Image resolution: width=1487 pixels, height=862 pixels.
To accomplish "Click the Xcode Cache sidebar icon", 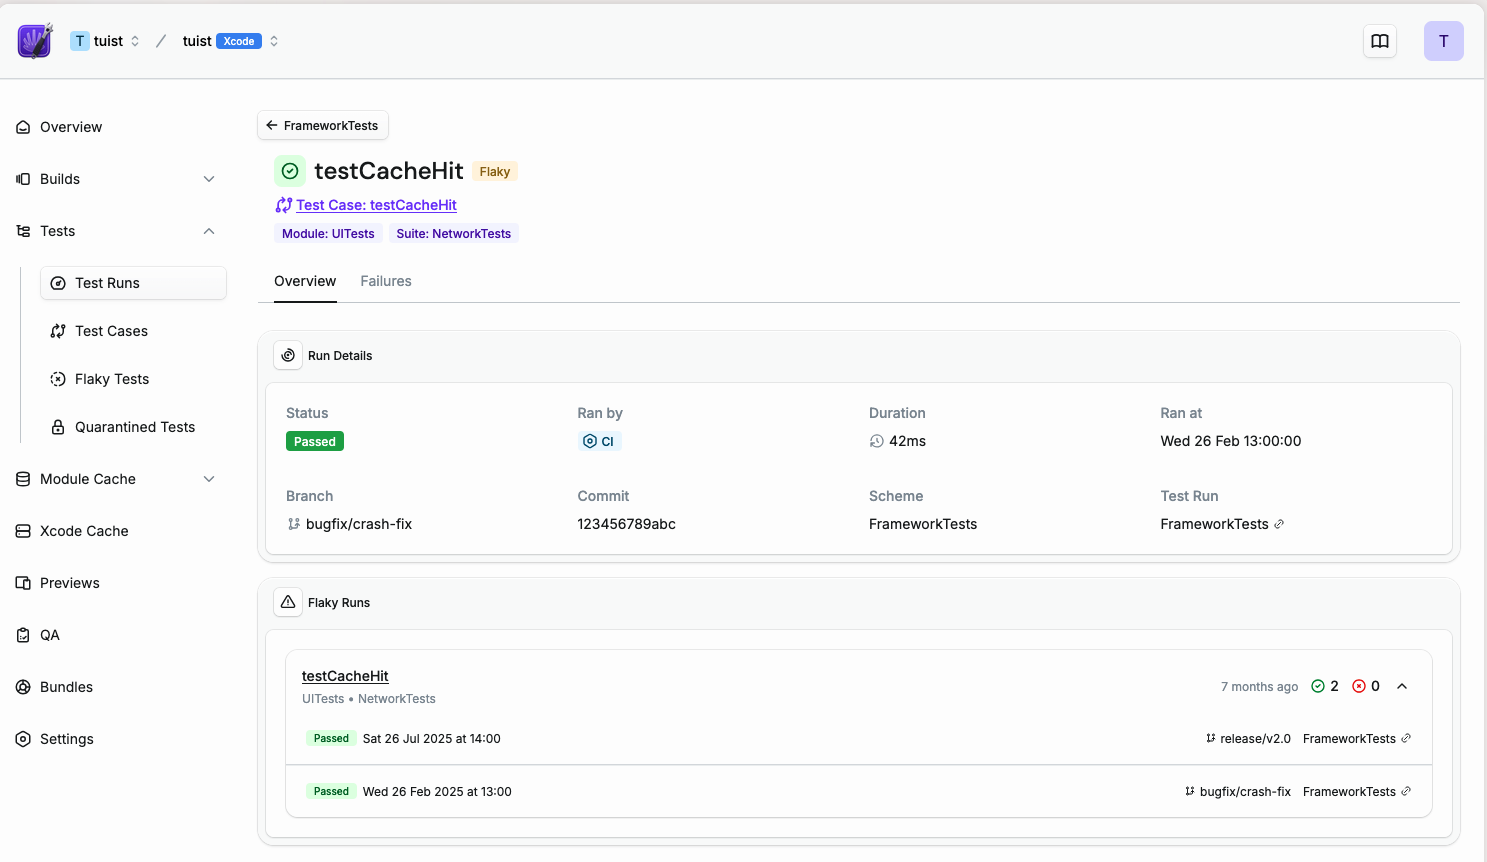I will click(22, 531).
